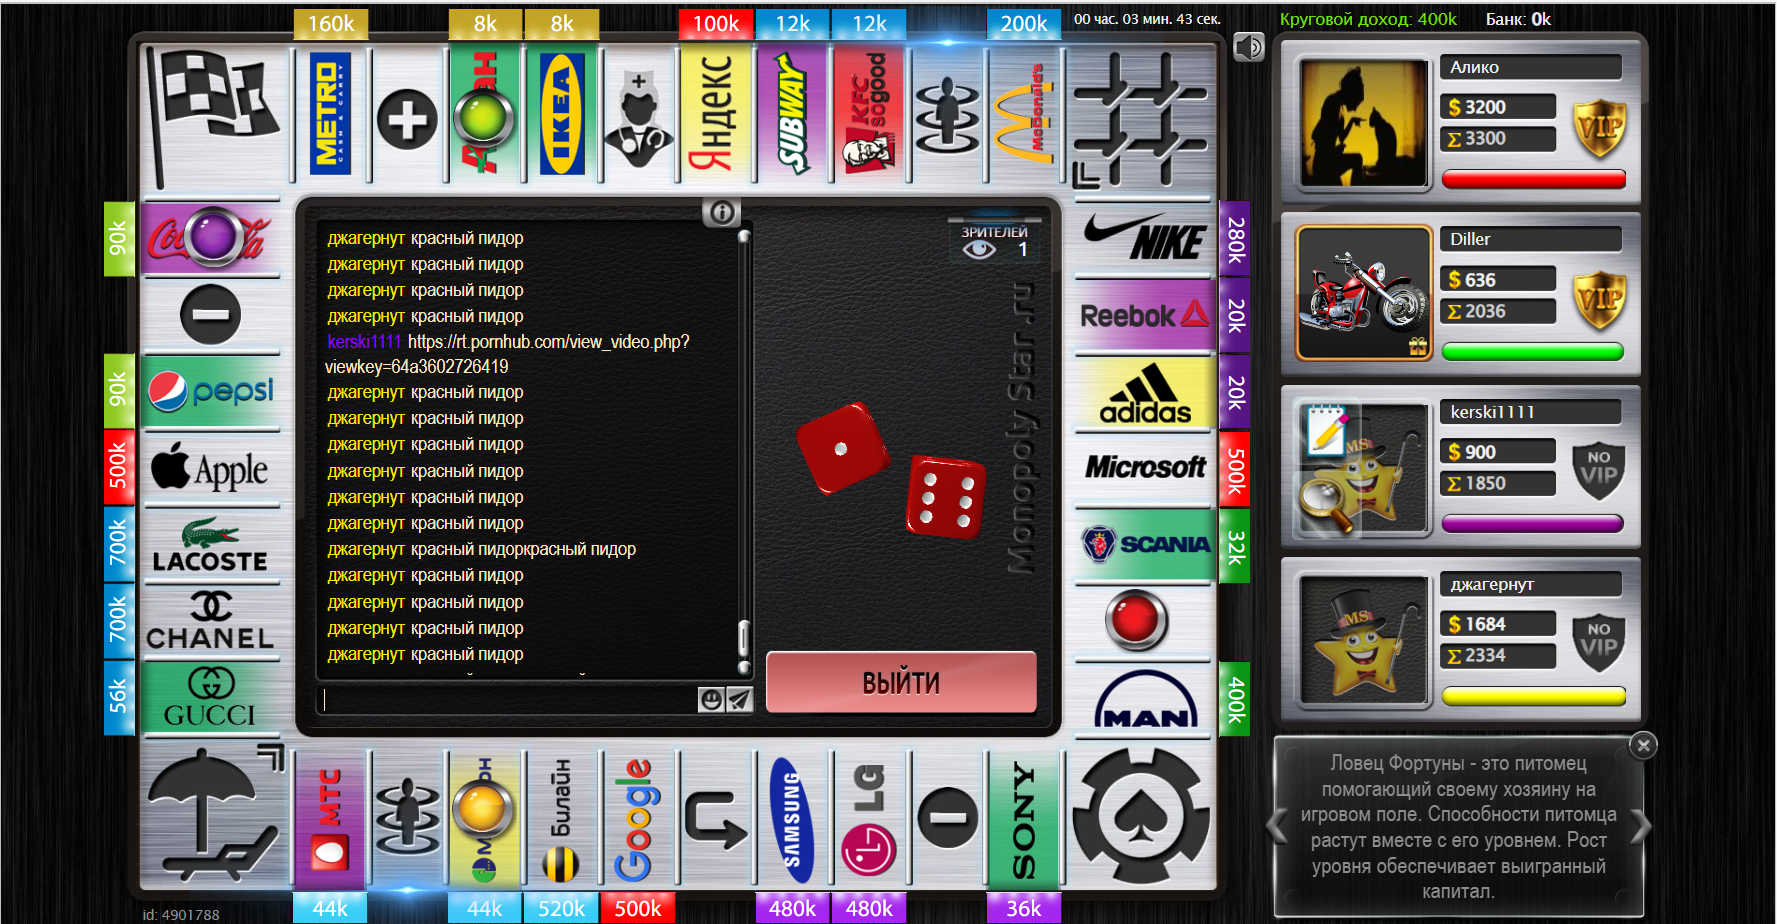Click the 200k price tag above McDonald's

(x=1024, y=24)
